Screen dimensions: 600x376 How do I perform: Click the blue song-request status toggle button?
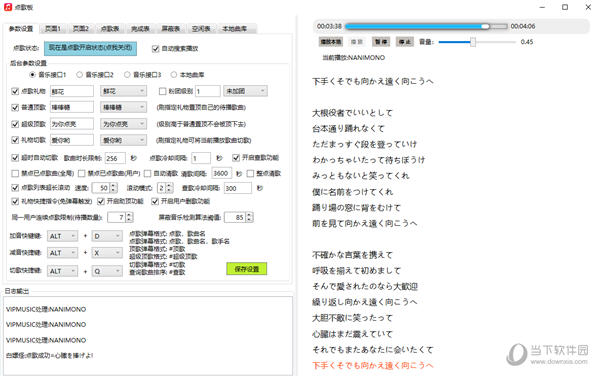(x=90, y=48)
